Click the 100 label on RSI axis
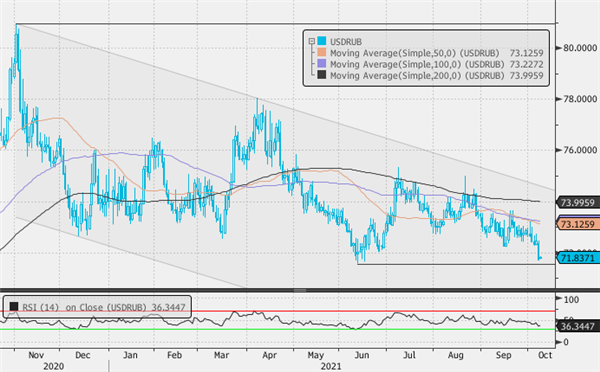 pyautogui.click(x=571, y=300)
